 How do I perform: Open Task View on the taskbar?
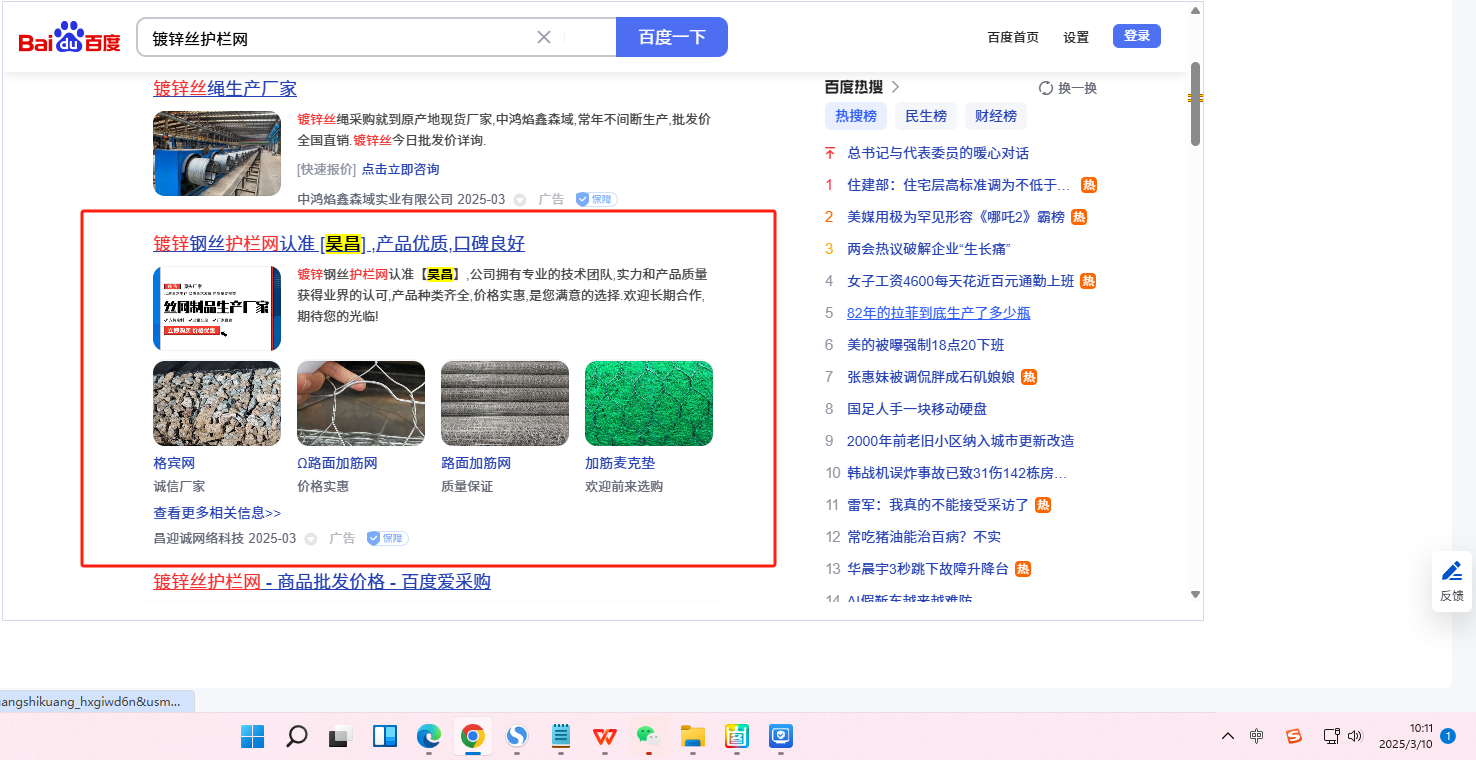[x=341, y=737]
